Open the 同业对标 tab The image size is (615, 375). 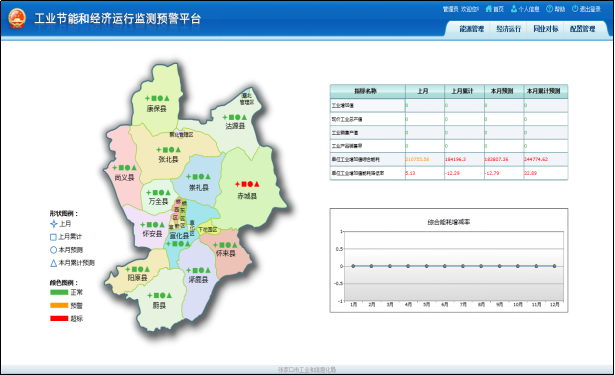click(x=545, y=29)
